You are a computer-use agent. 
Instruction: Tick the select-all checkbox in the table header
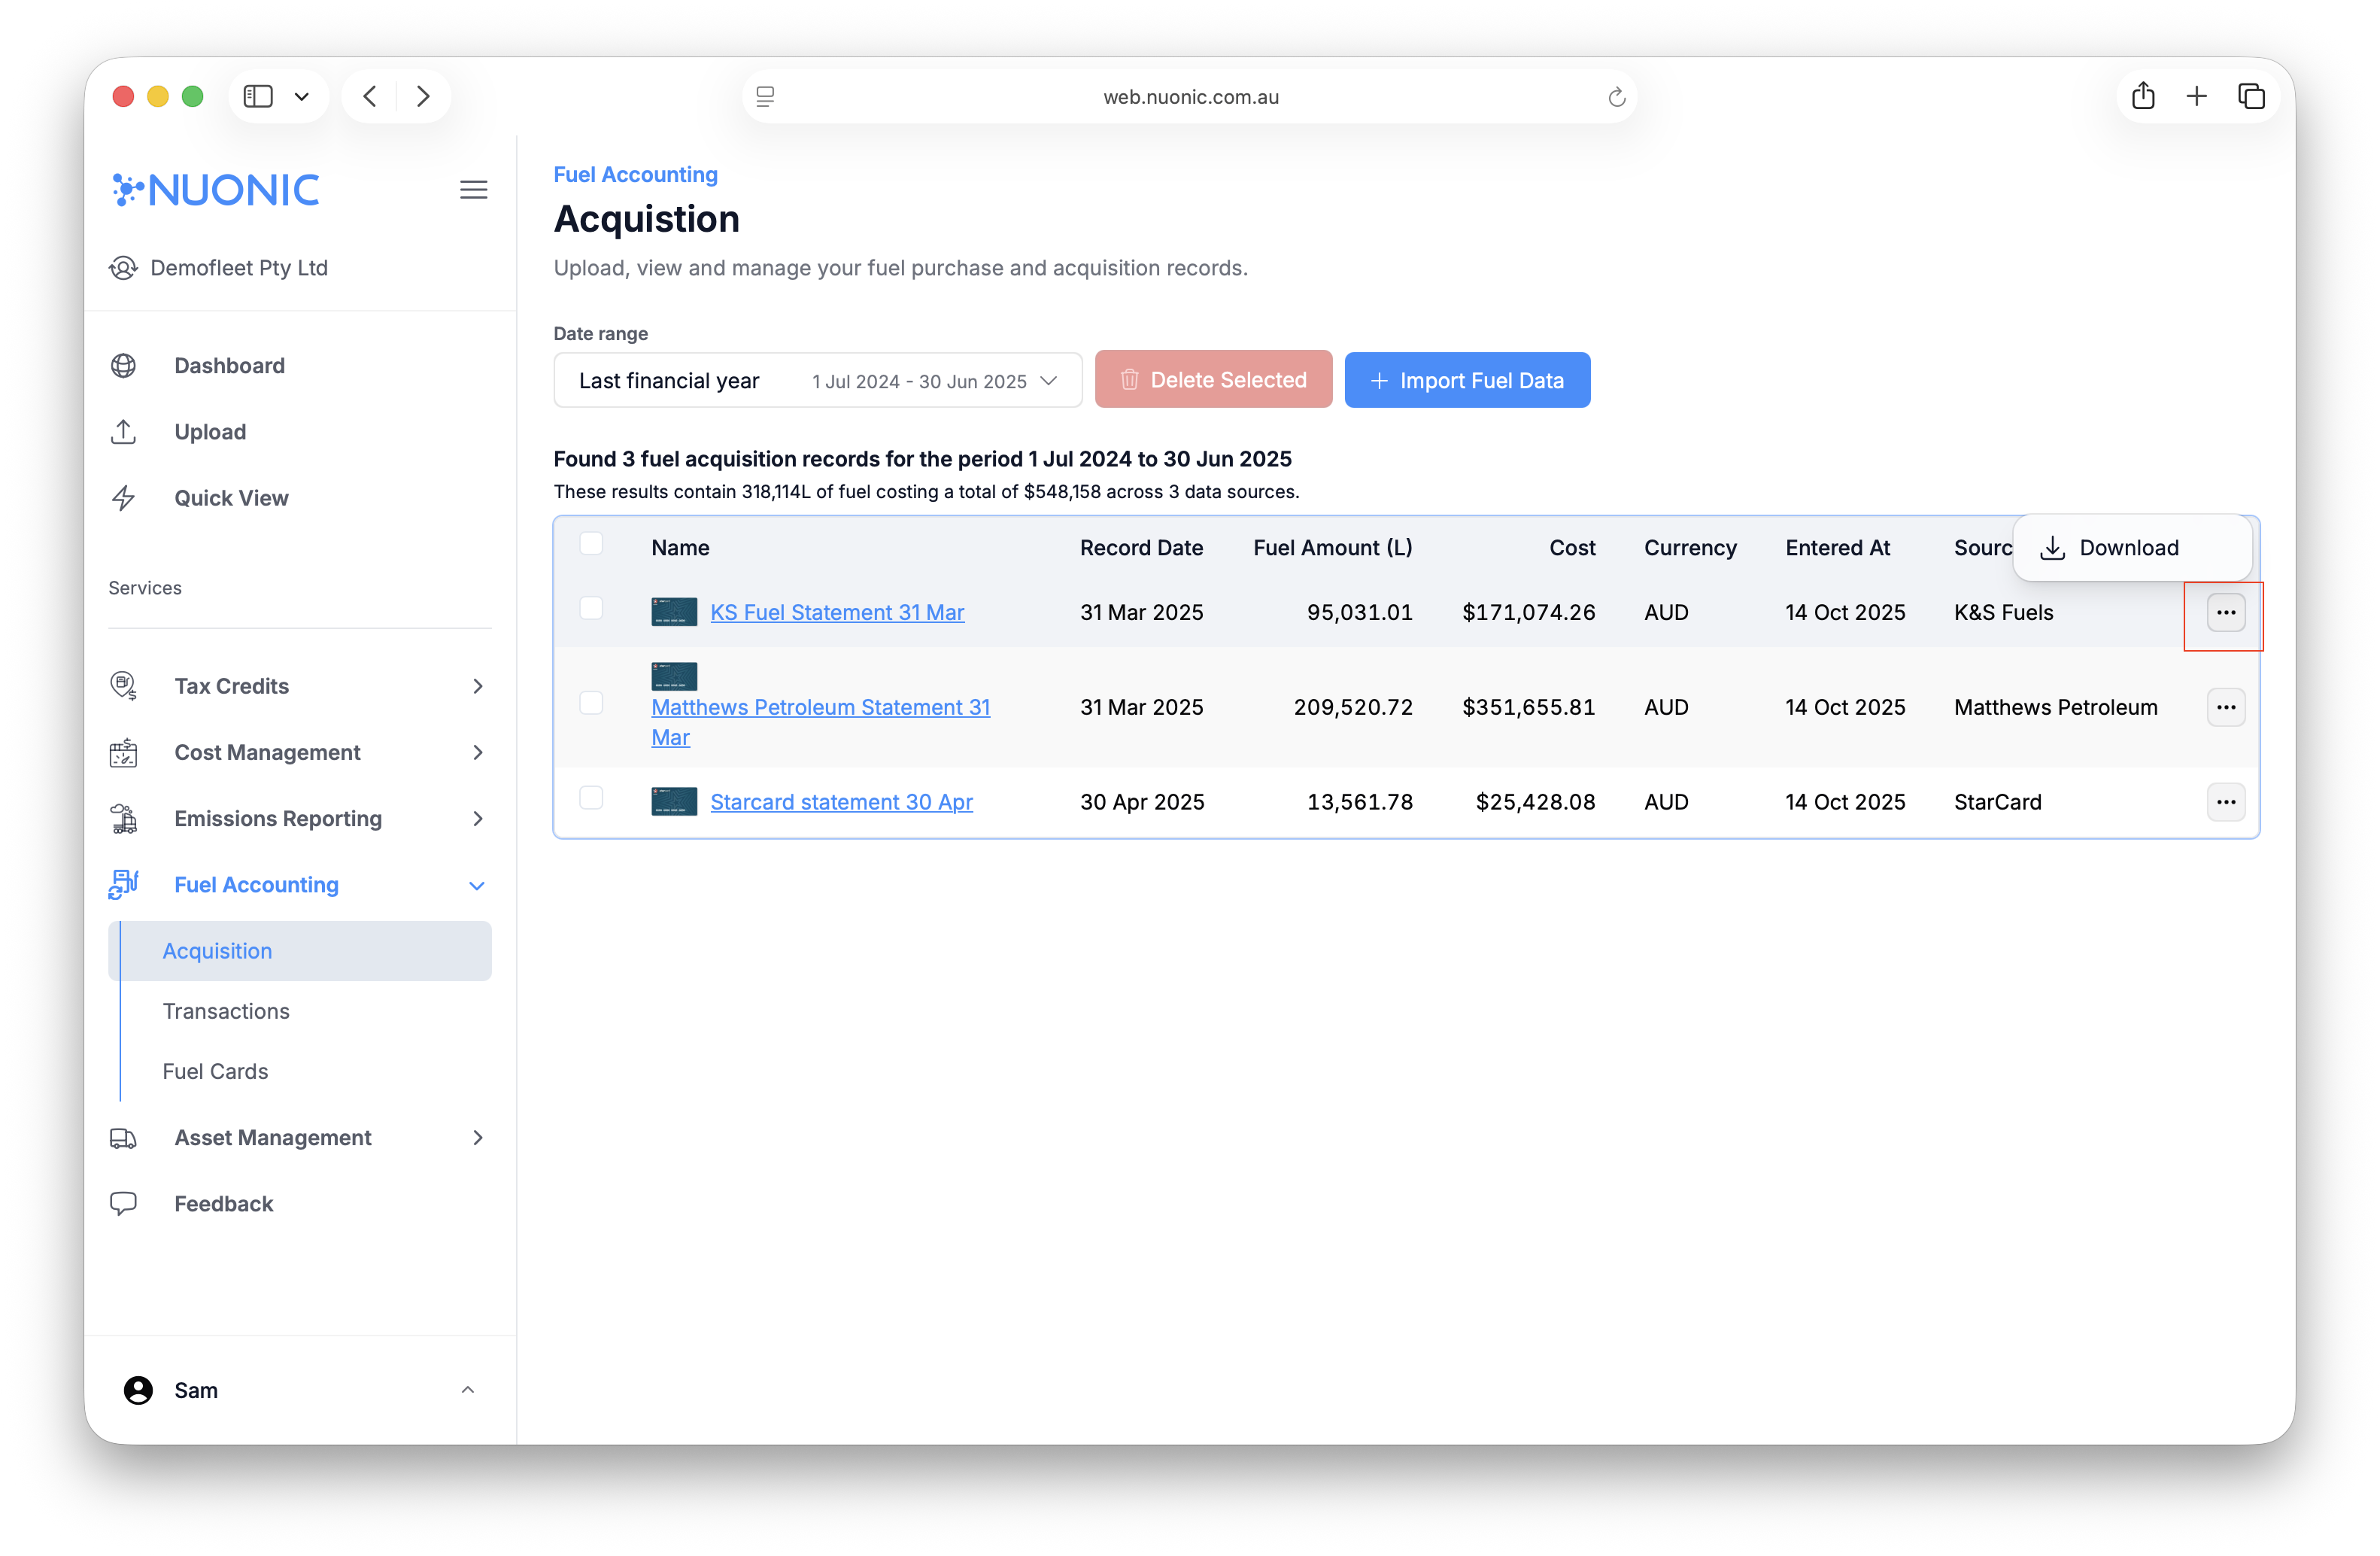pyautogui.click(x=591, y=543)
